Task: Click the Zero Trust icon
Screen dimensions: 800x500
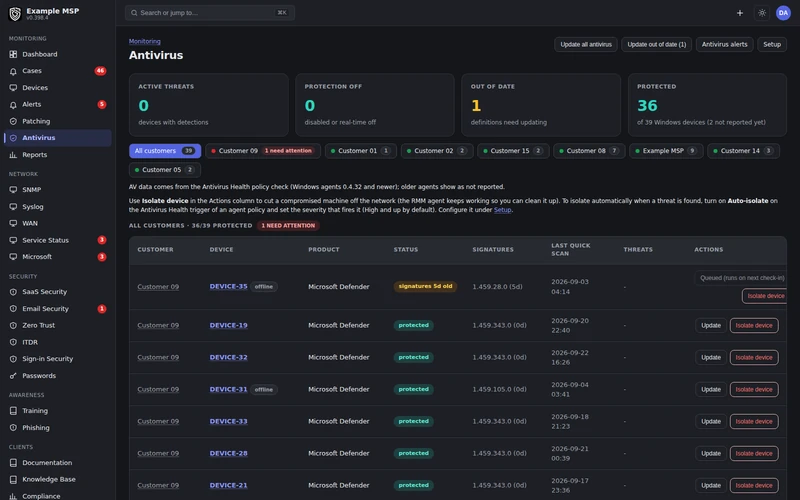Action: point(13,326)
